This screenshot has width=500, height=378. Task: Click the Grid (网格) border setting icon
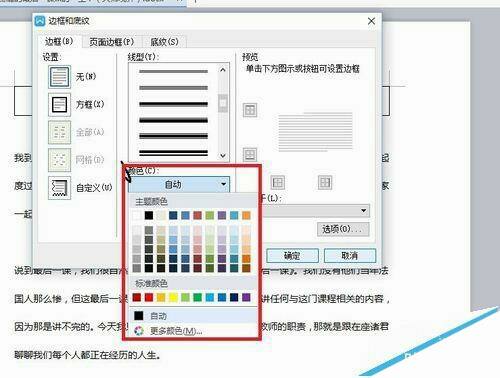click(x=59, y=160)
